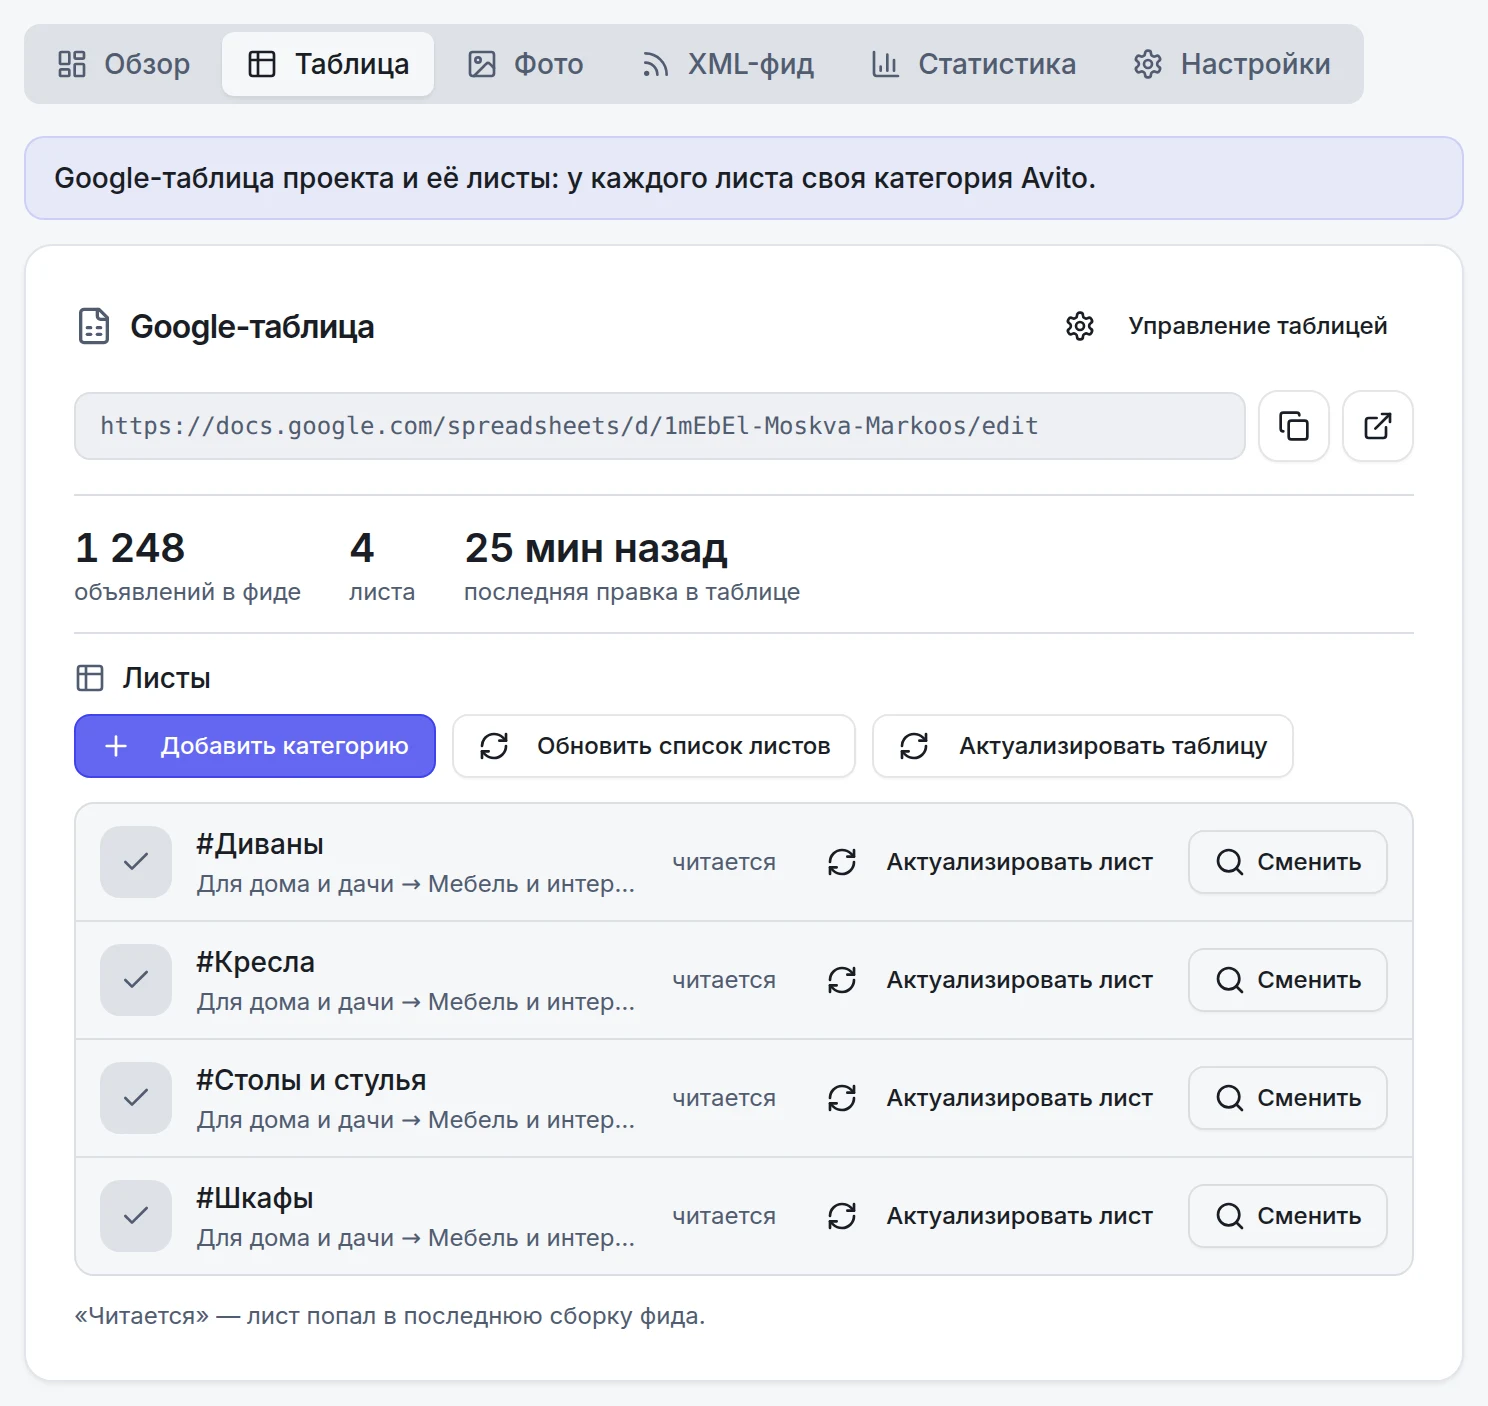Click Актуализировать лист for #Шкафы
Screen dimensions: 1488x1406
[990, 1216]
